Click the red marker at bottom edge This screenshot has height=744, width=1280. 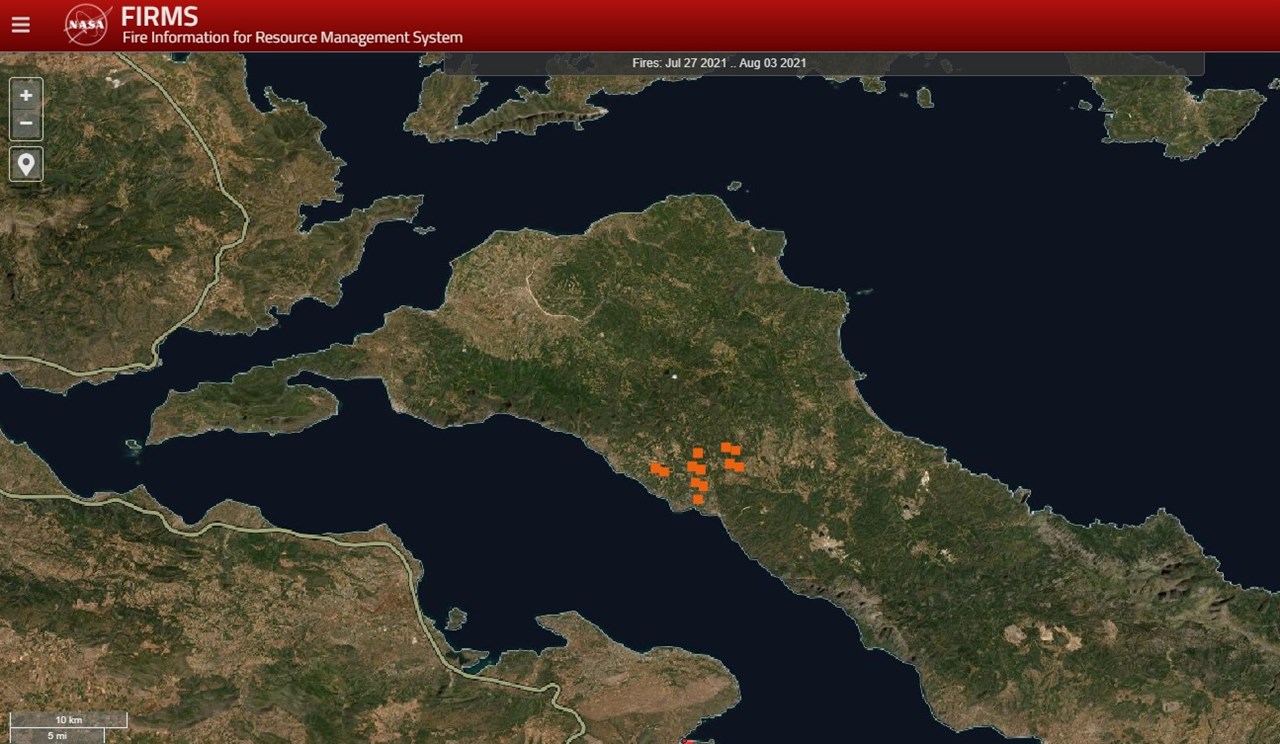pos(692,741)
